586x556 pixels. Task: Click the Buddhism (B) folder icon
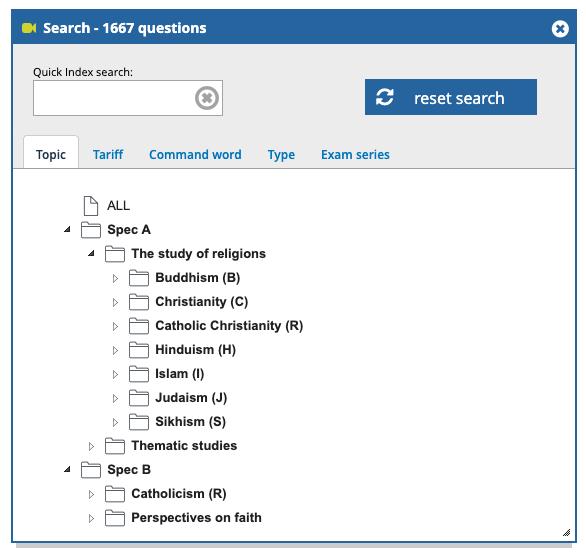click(x=139, y=278)
